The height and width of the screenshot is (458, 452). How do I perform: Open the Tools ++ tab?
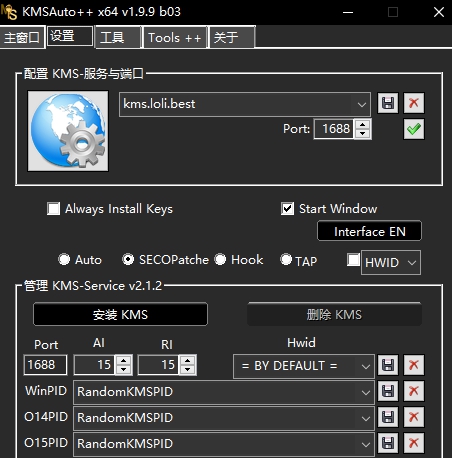point(175,37)
